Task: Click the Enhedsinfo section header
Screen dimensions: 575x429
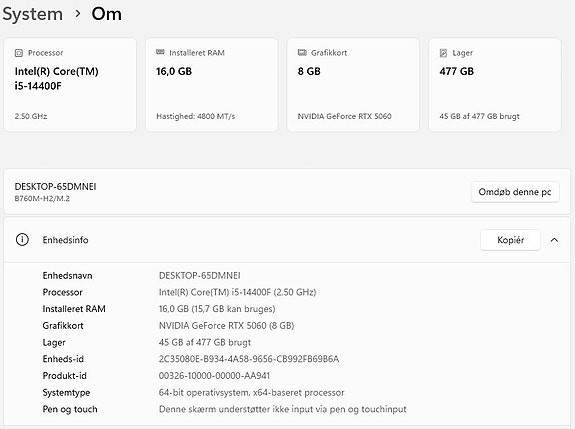Action: 287,240
